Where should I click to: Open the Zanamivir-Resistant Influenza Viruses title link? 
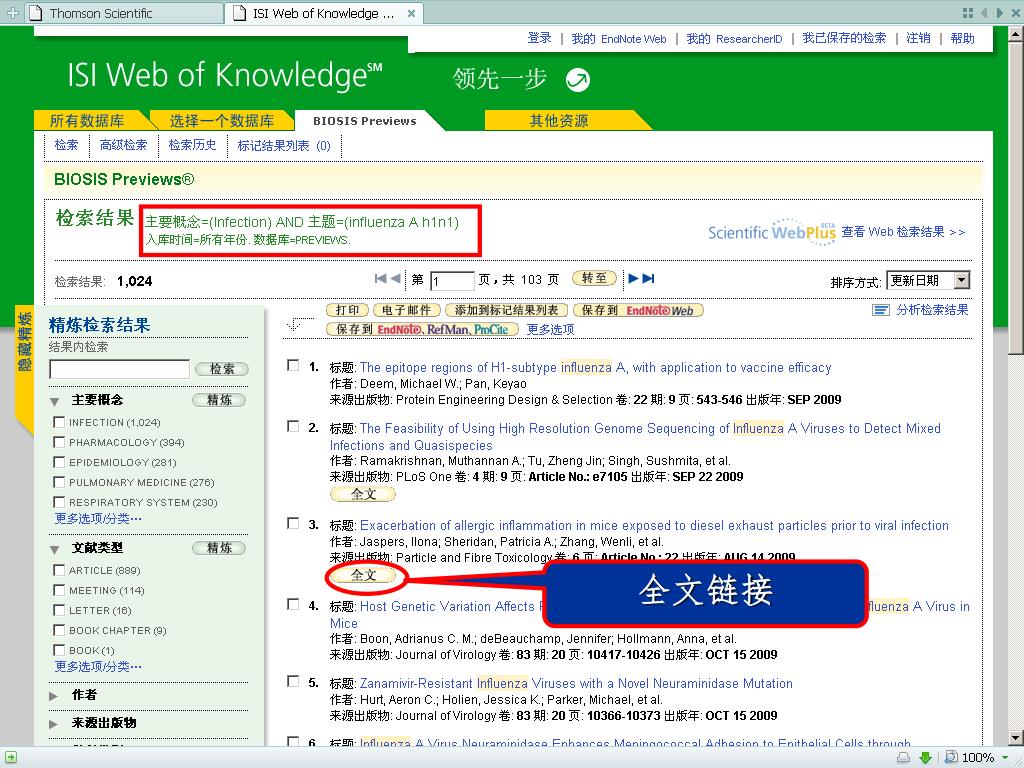576,684
